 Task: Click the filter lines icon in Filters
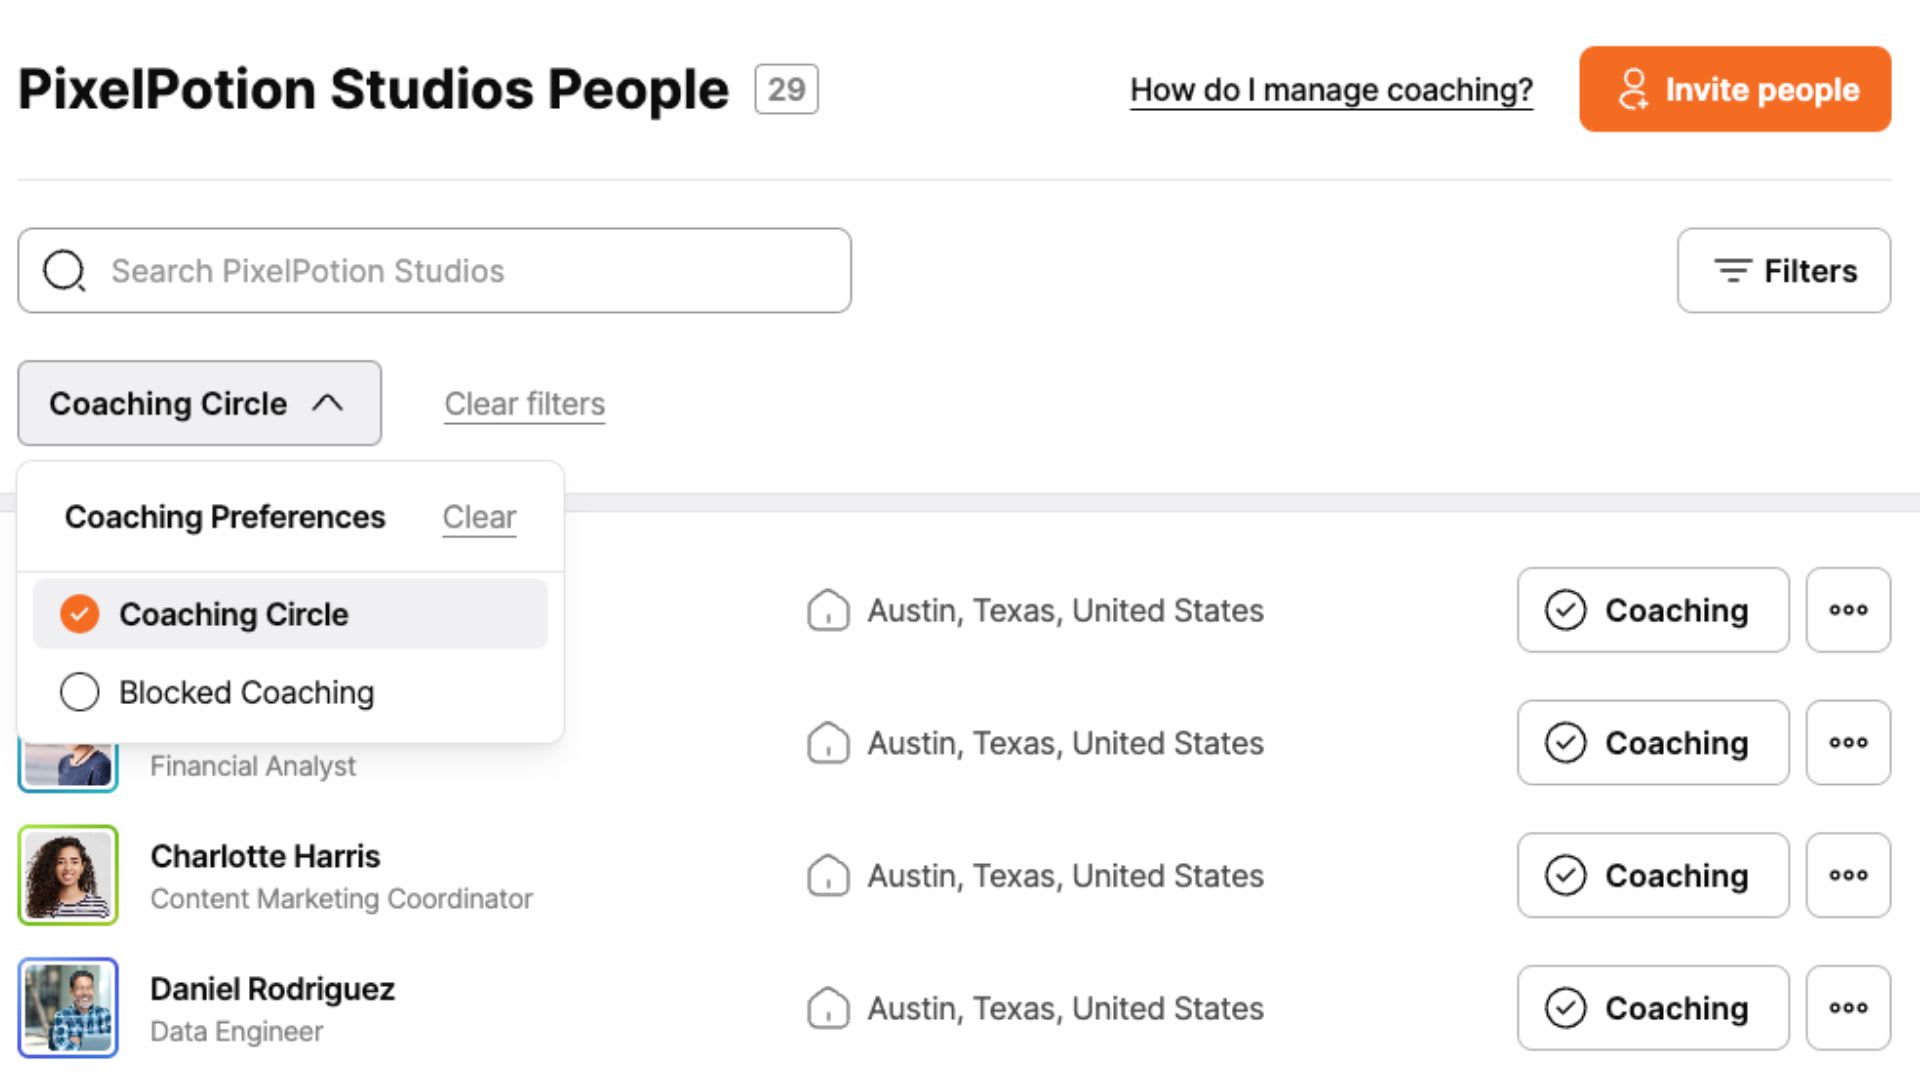[1732, 271]
